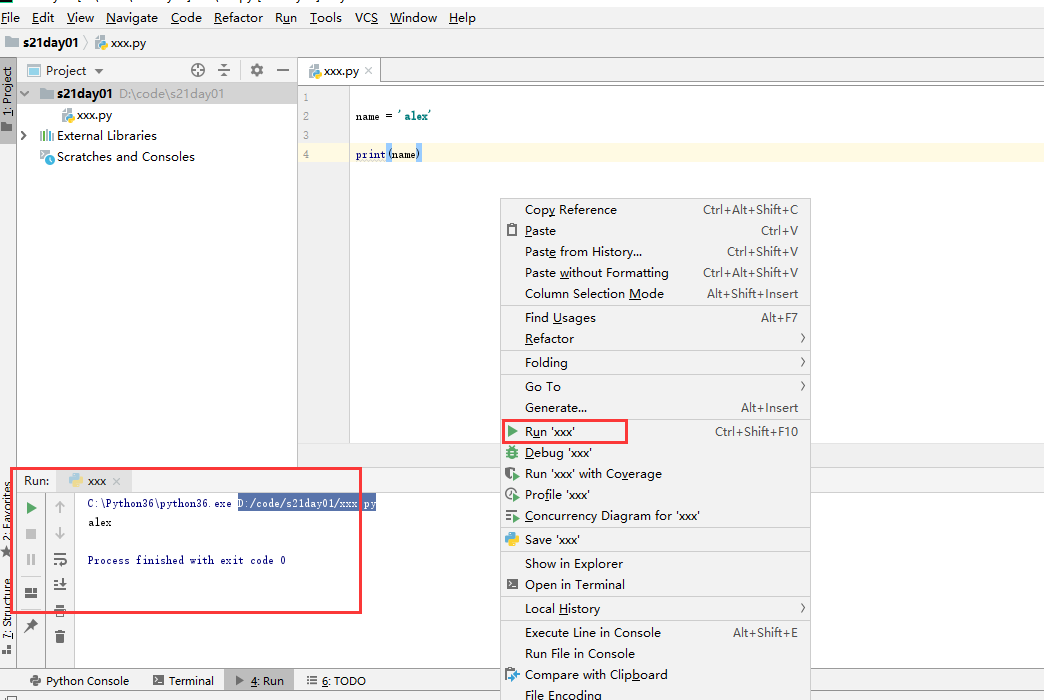Screen dimensions: 1044x700
Task: Open Project panel settings gear
Action: click(256, 70)
